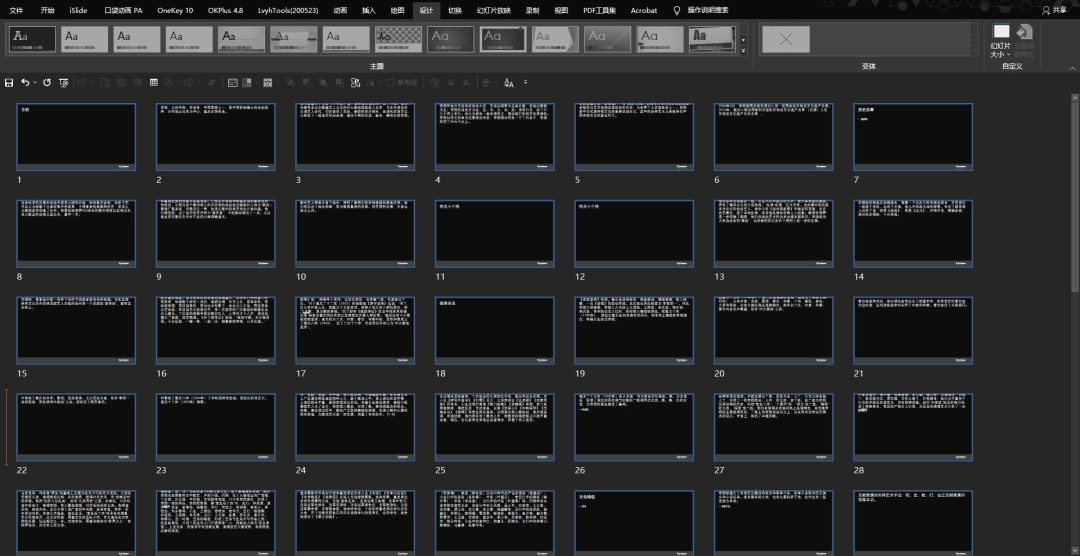Image resolution: width=1080 pixels, height=556 pixels.
Task: Undo the last action
Action: (x=25, y=83)
